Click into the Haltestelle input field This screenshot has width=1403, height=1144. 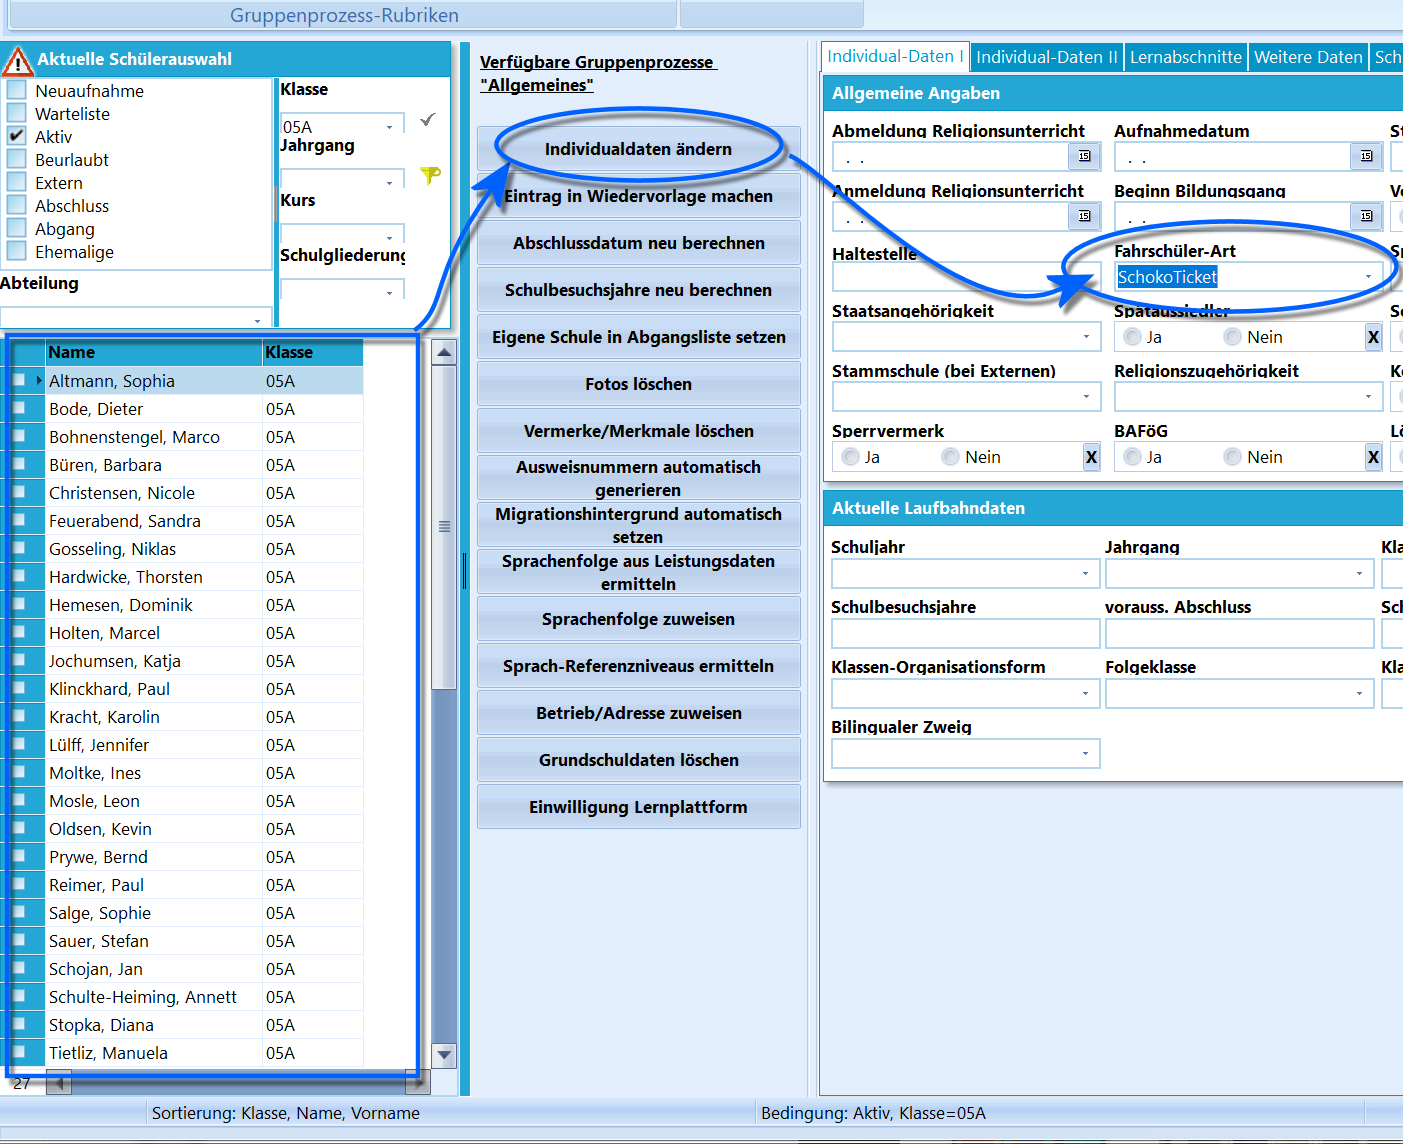(966, 277)
